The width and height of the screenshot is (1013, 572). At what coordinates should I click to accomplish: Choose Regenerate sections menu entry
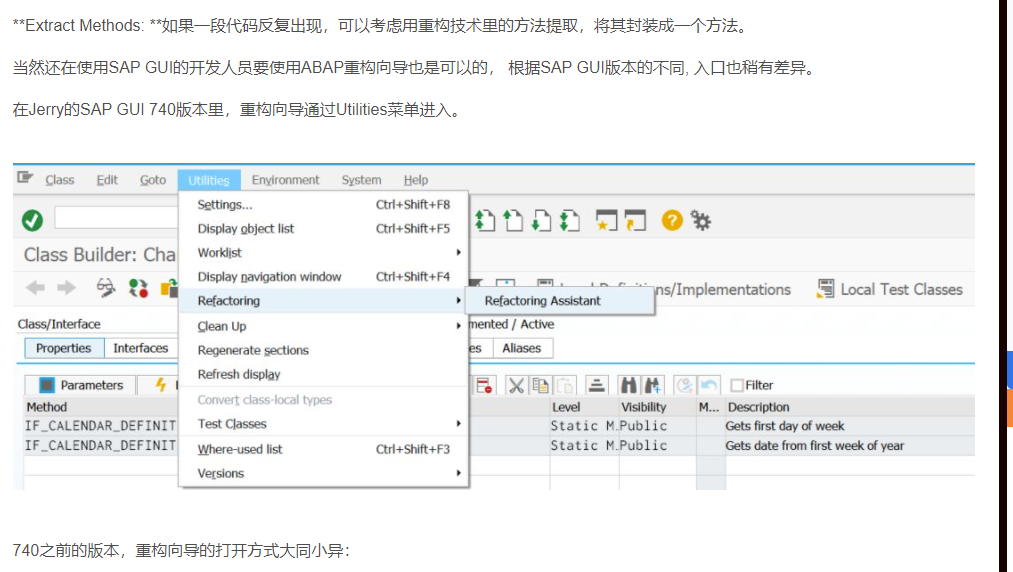323,350
